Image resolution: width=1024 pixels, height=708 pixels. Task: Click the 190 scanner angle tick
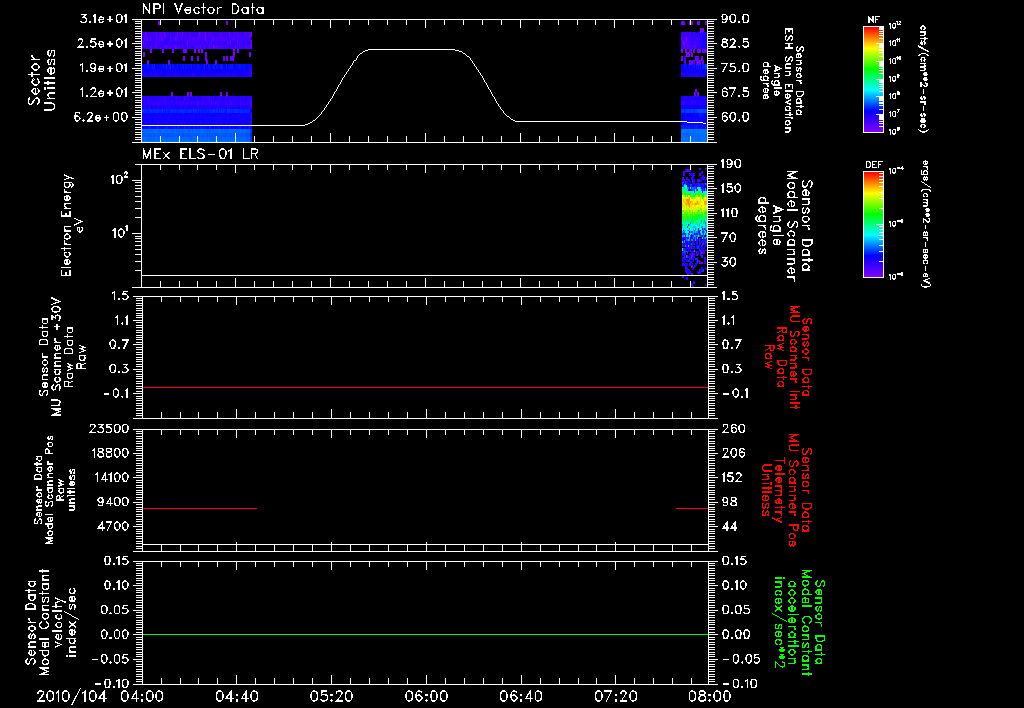click(731, 164)
